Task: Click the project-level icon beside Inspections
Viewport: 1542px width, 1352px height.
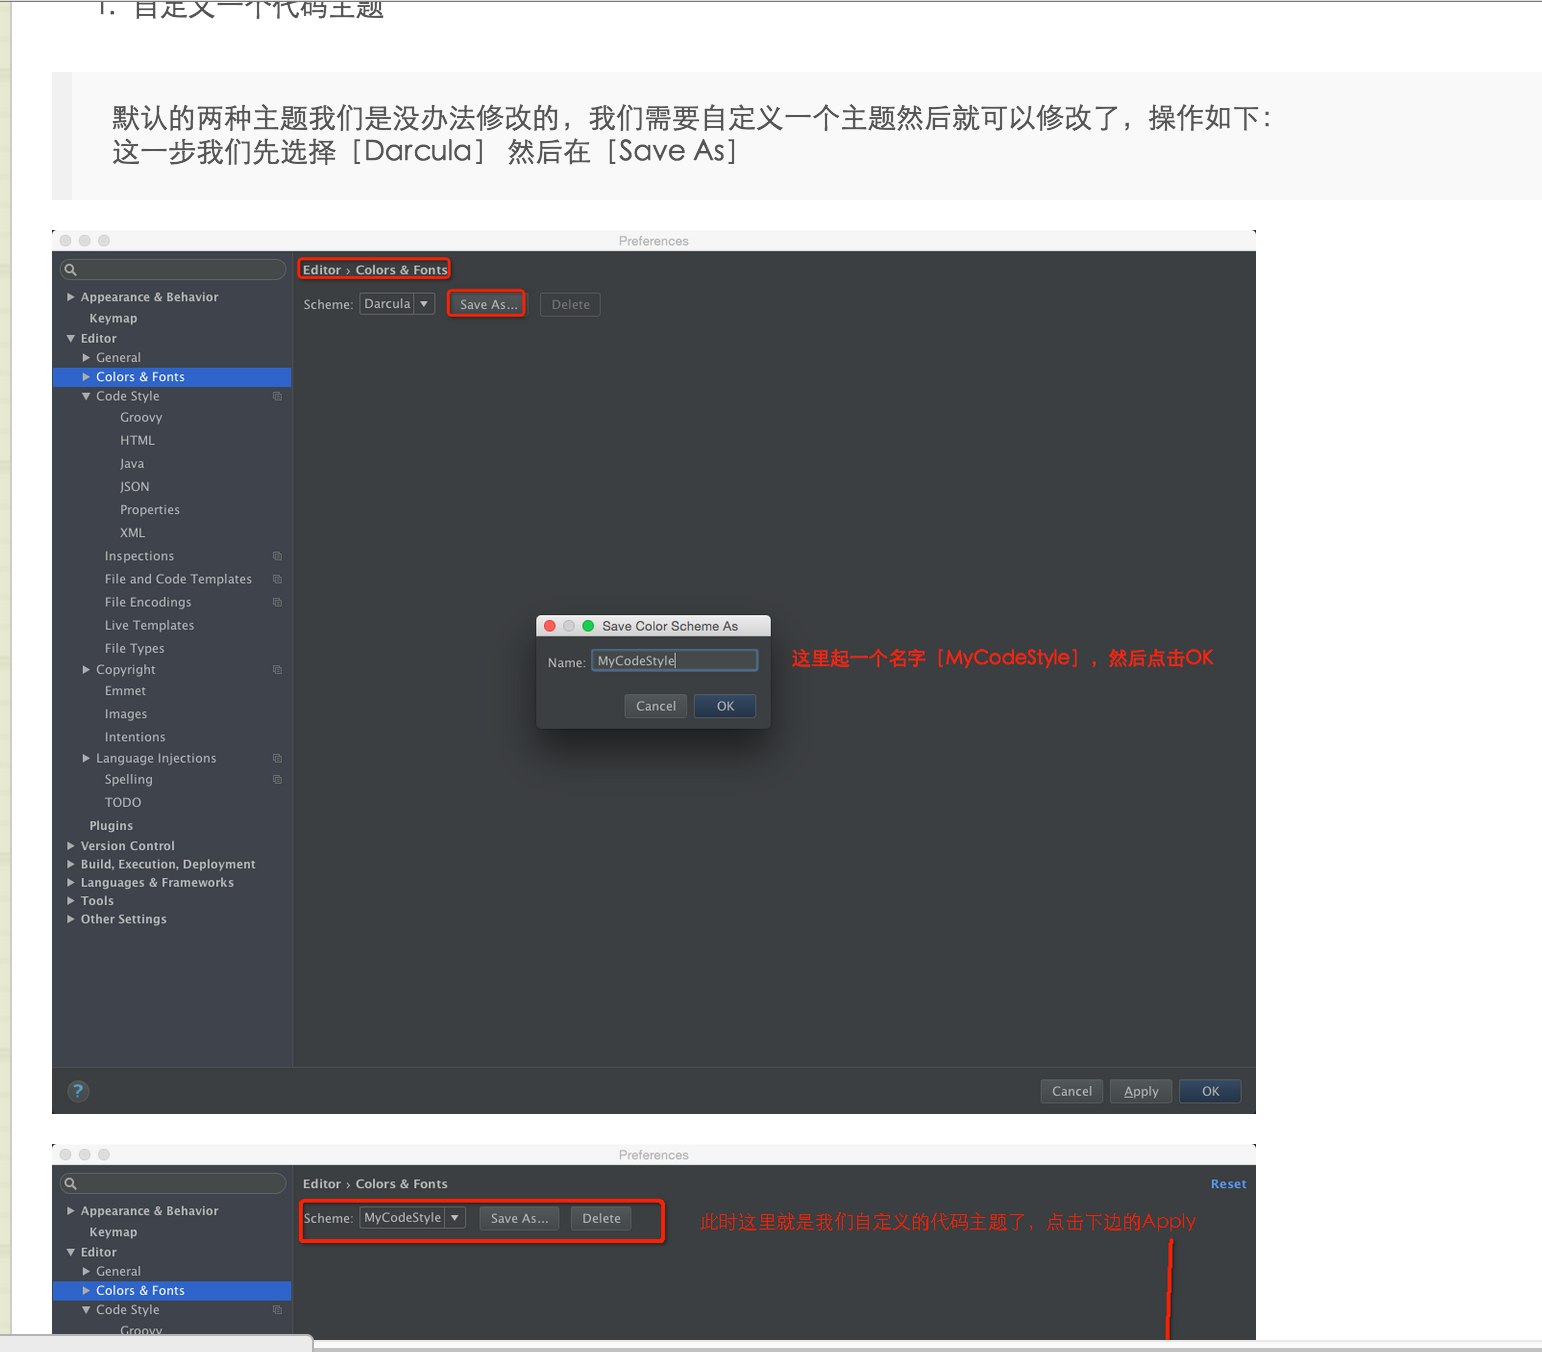Action: click(277, 556)
